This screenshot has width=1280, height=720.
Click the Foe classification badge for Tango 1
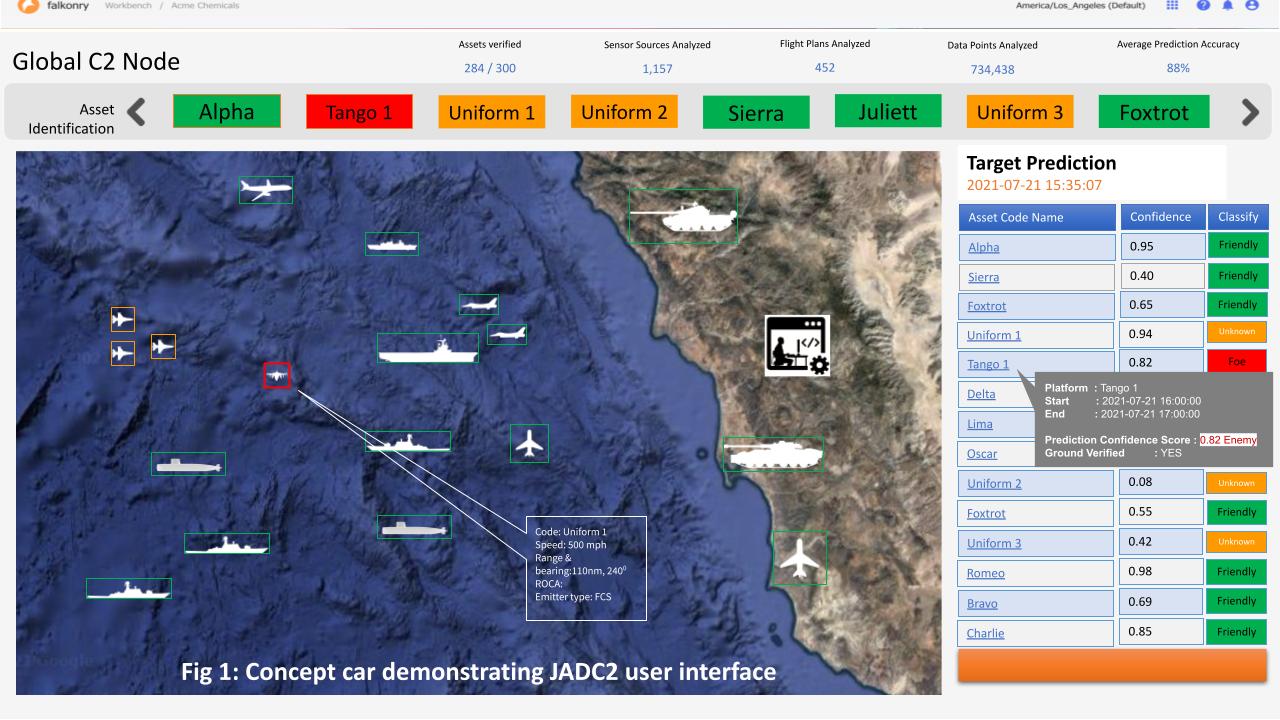(1237, 362)
